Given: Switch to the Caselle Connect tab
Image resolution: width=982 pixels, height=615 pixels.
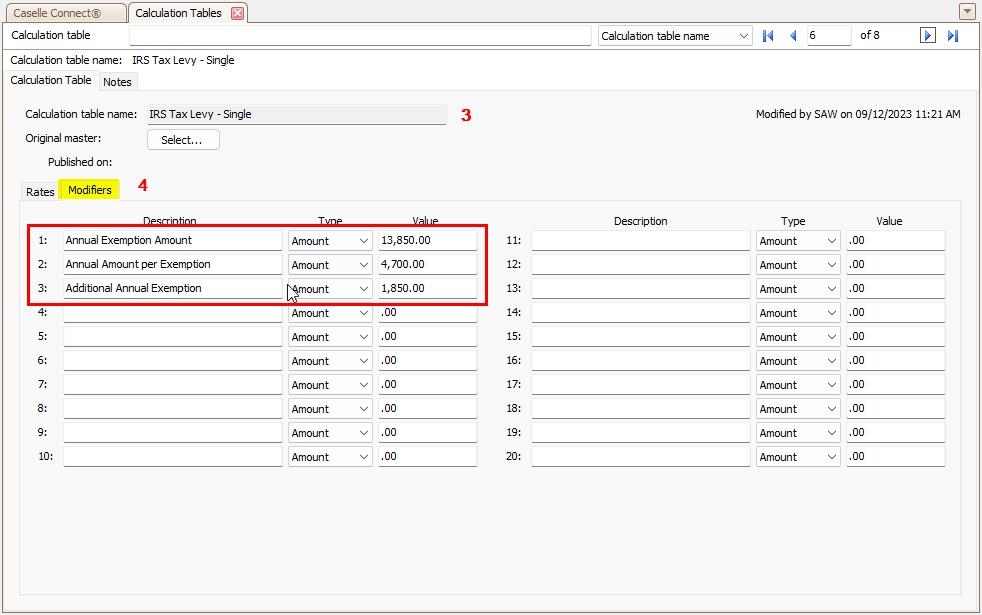Looking at the screenshot, I should 64,13.
